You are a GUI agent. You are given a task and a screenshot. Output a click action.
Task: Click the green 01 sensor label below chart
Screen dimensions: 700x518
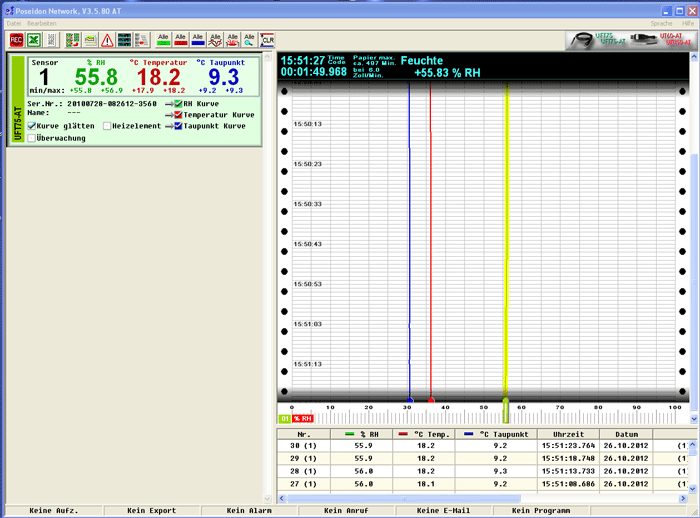coord(284,418)
